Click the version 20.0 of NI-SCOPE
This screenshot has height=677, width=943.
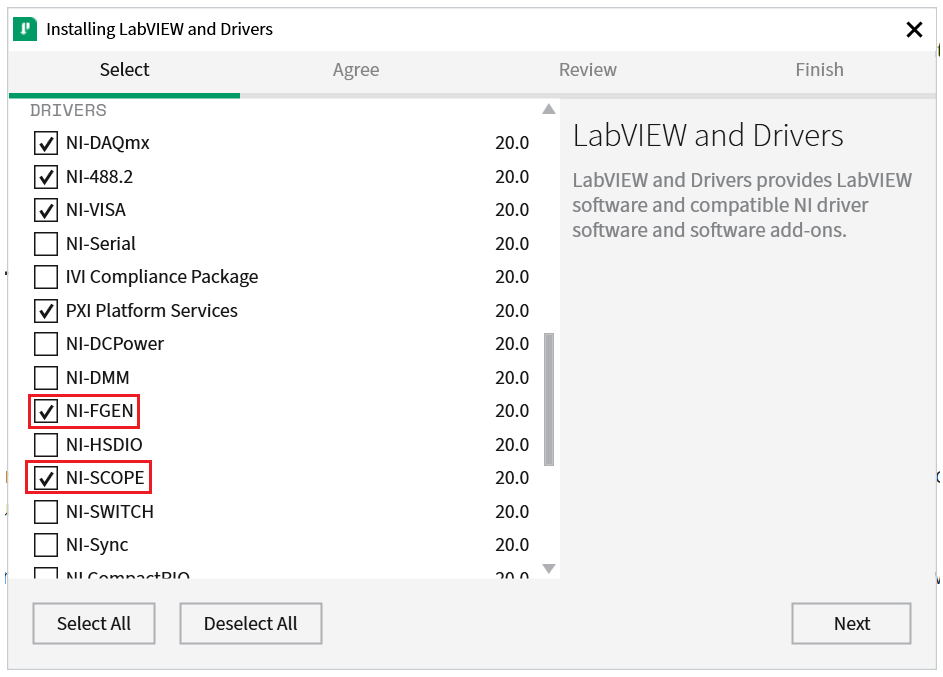tap(512, 478)
